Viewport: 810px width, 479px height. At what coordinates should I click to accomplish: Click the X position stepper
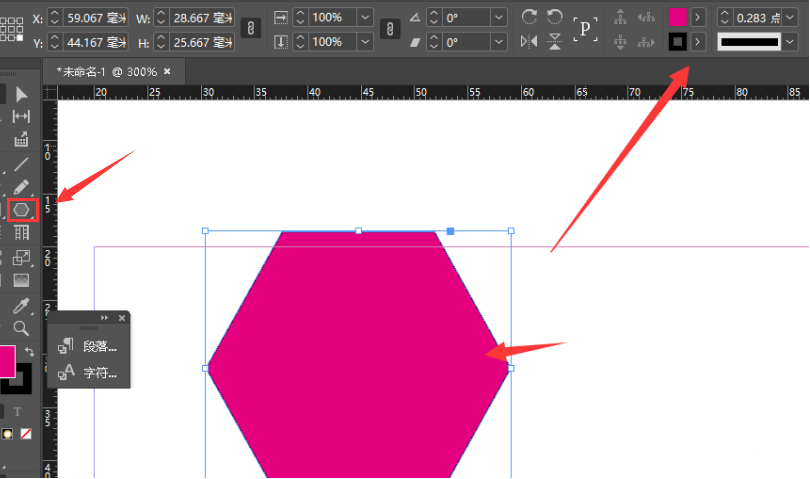(55, 18)
